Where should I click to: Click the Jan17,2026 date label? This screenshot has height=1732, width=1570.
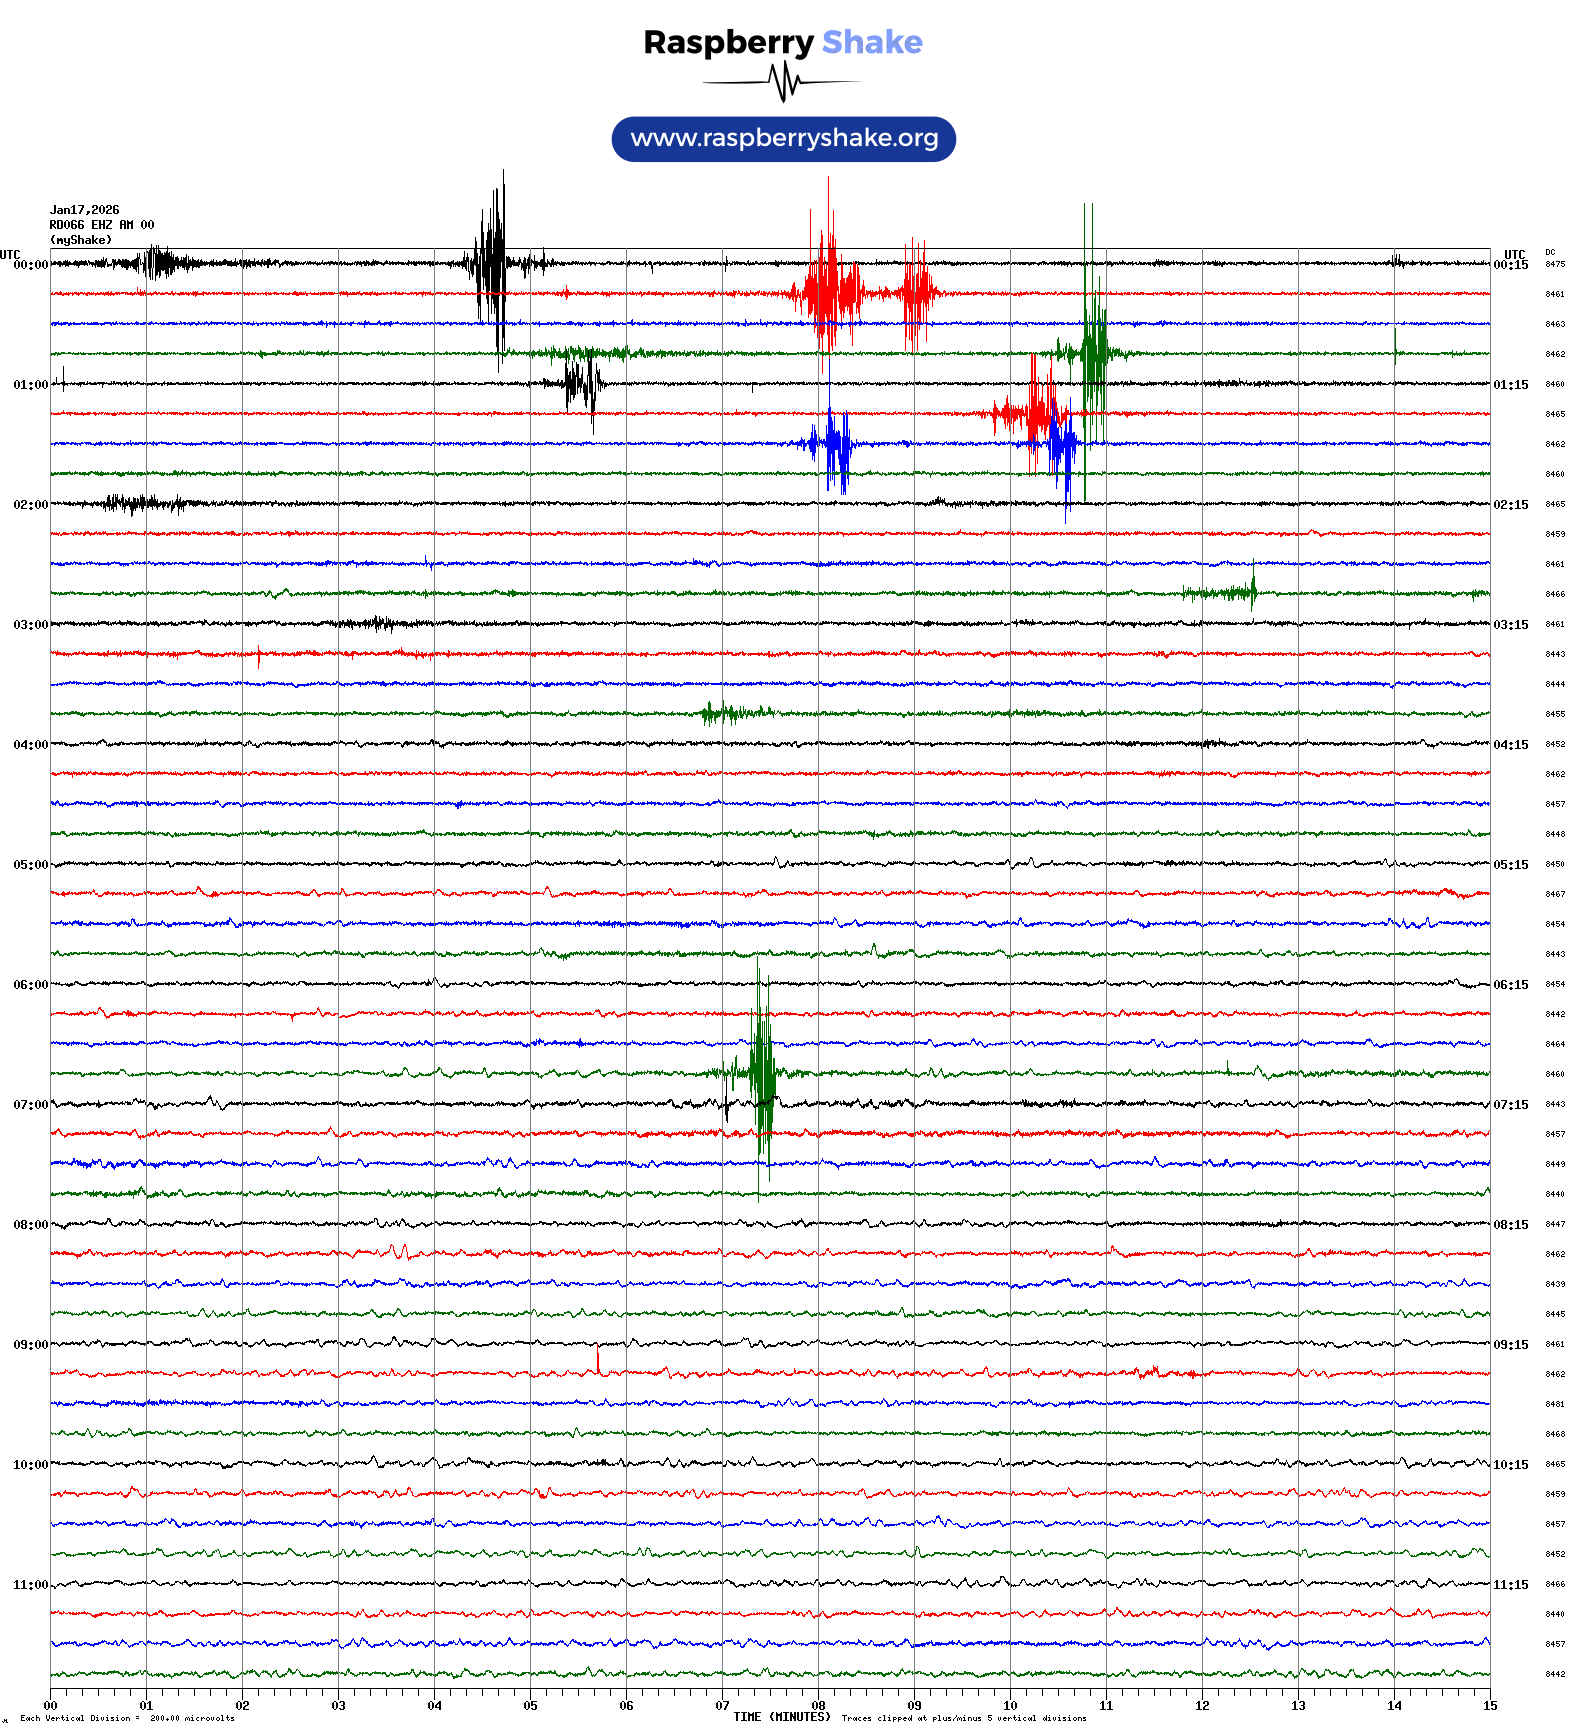[85, 210]
